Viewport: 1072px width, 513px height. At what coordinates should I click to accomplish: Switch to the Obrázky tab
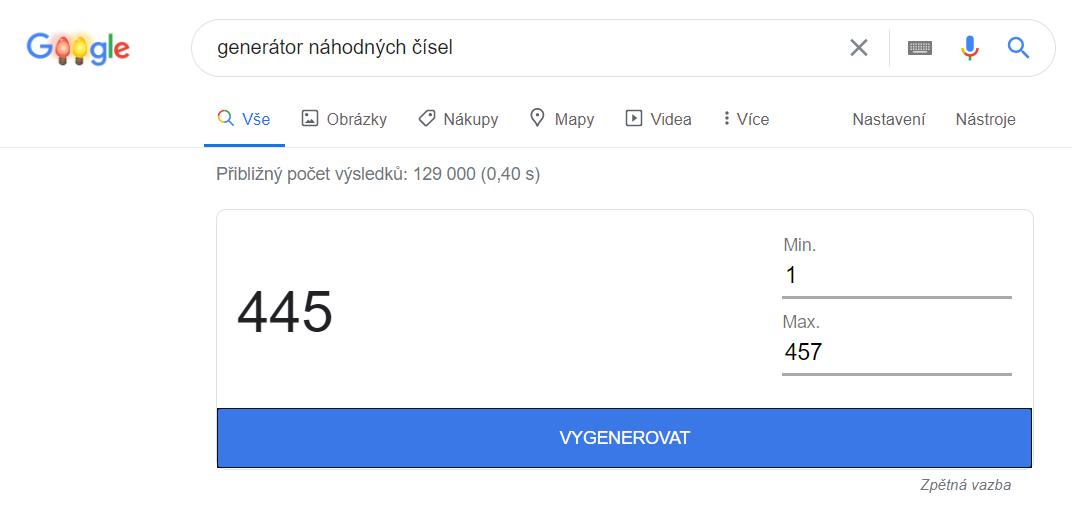(x=344, y=119)
